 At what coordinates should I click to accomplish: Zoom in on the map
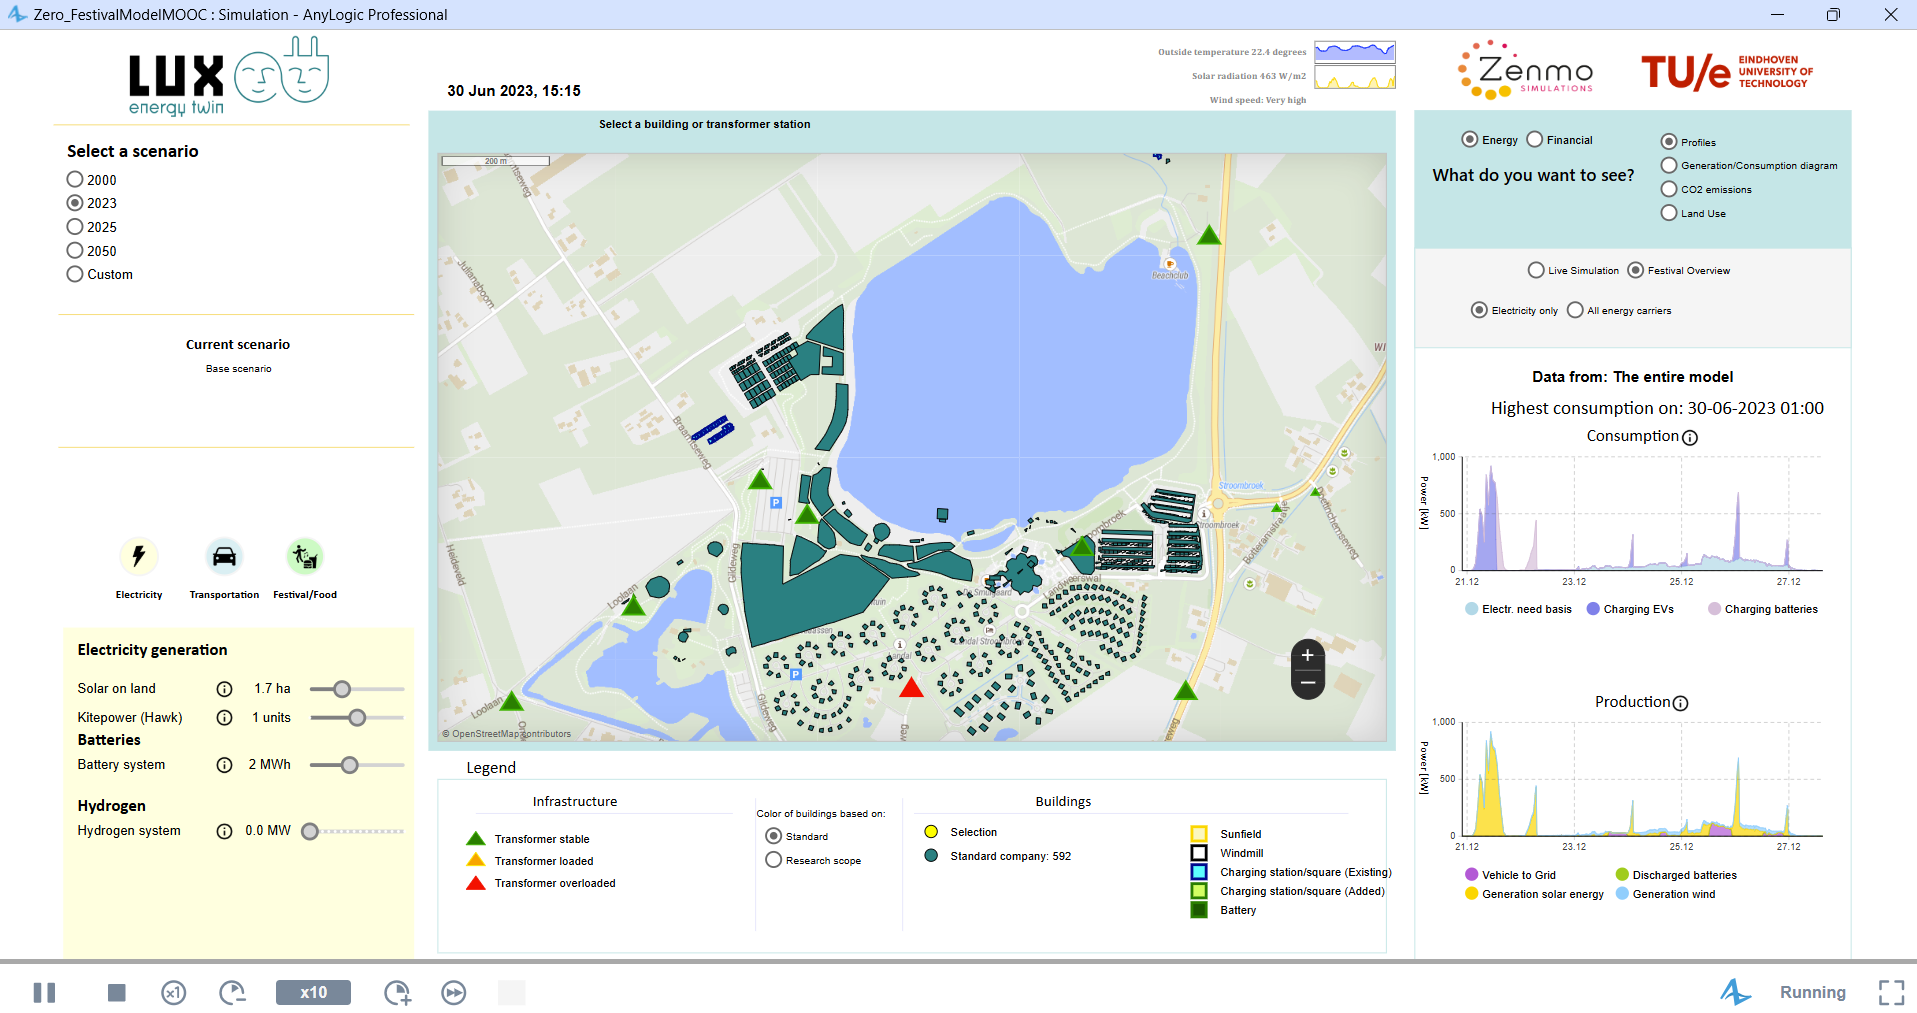coord(1307,656)
